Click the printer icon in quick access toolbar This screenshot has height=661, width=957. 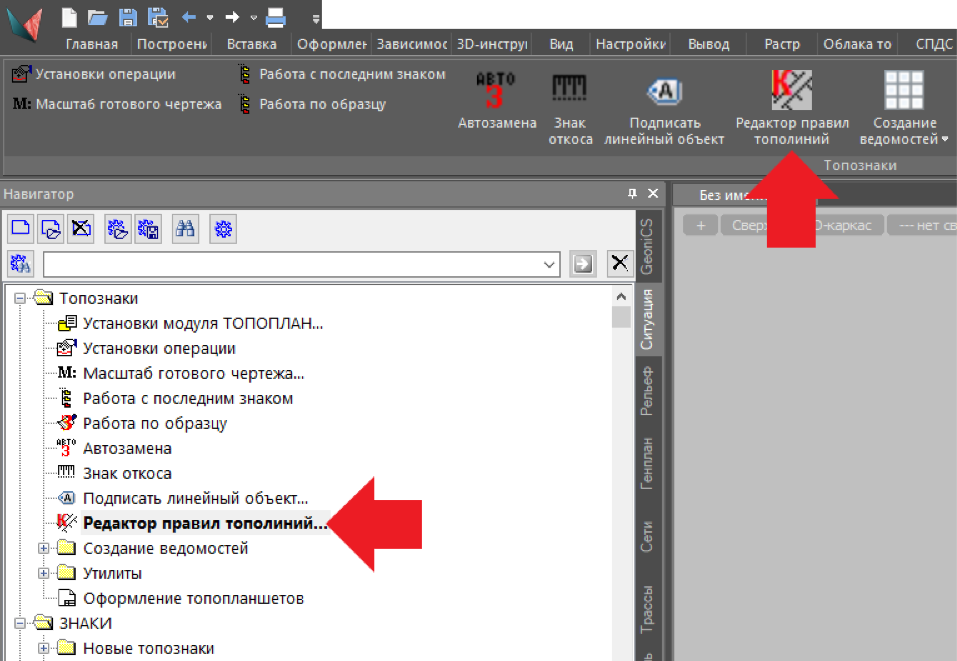click(x=276, y=17)
